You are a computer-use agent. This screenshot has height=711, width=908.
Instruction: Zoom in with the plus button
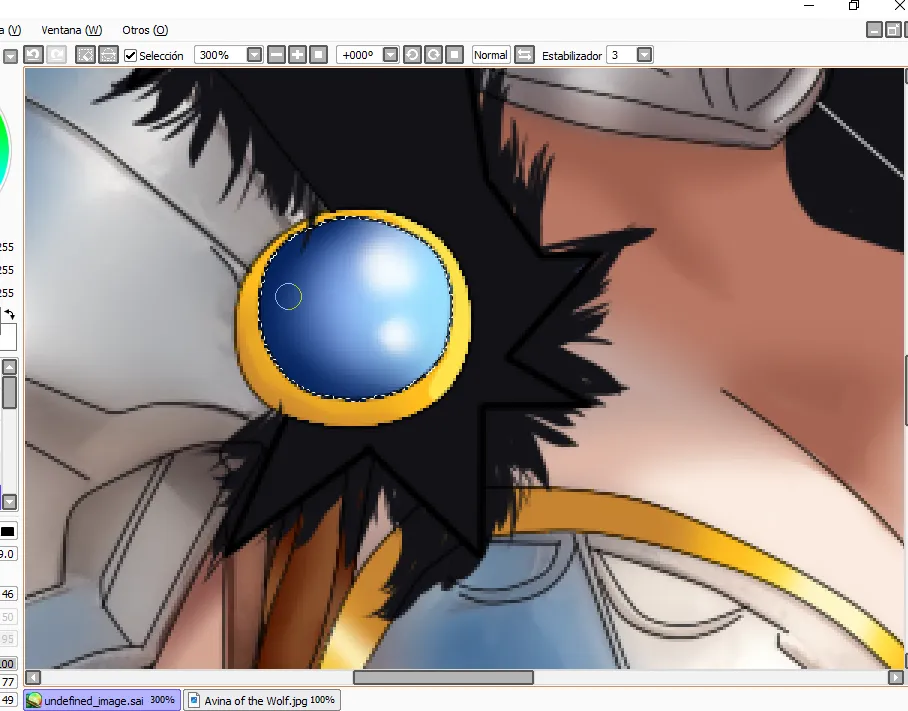click(x=298, y=55)
